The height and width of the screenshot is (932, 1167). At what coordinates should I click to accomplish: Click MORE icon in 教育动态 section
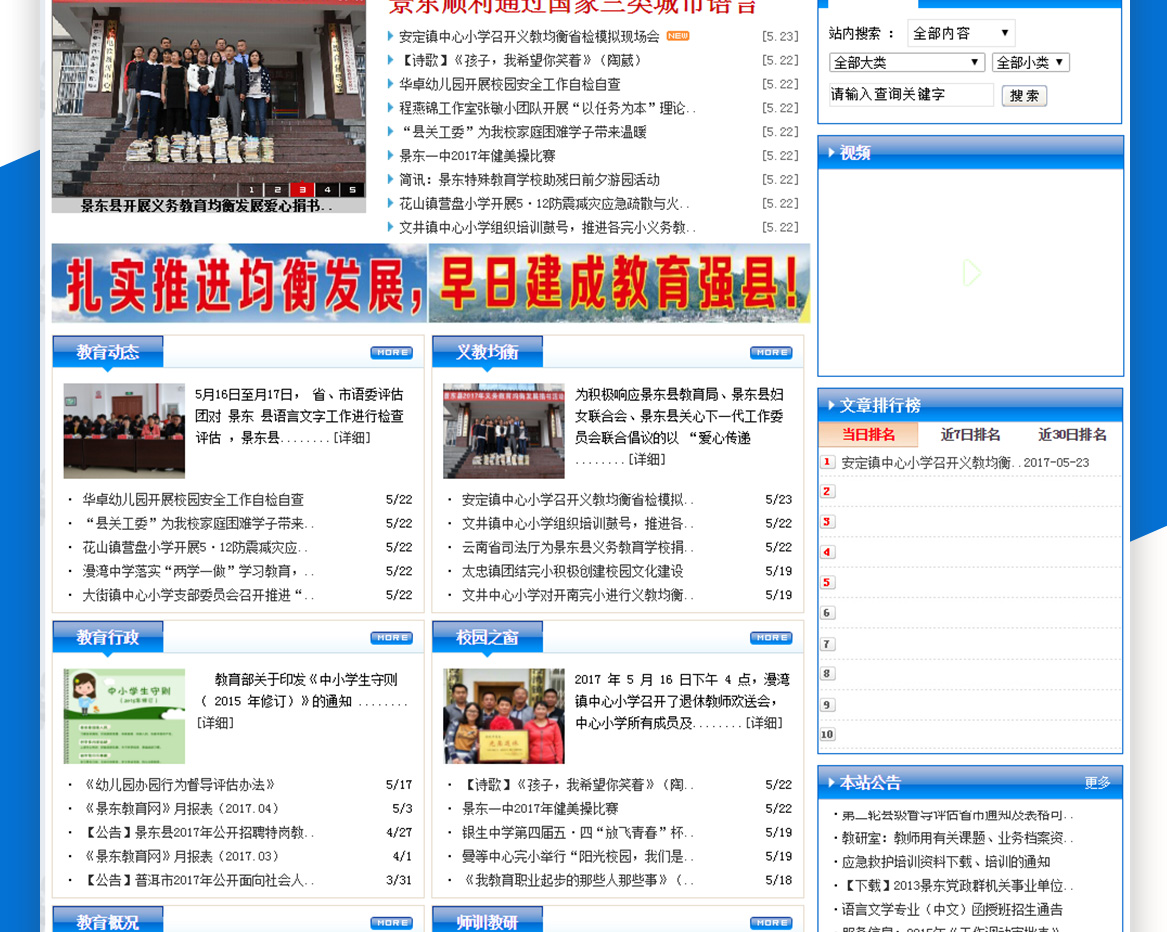click(x=391, y=353)
